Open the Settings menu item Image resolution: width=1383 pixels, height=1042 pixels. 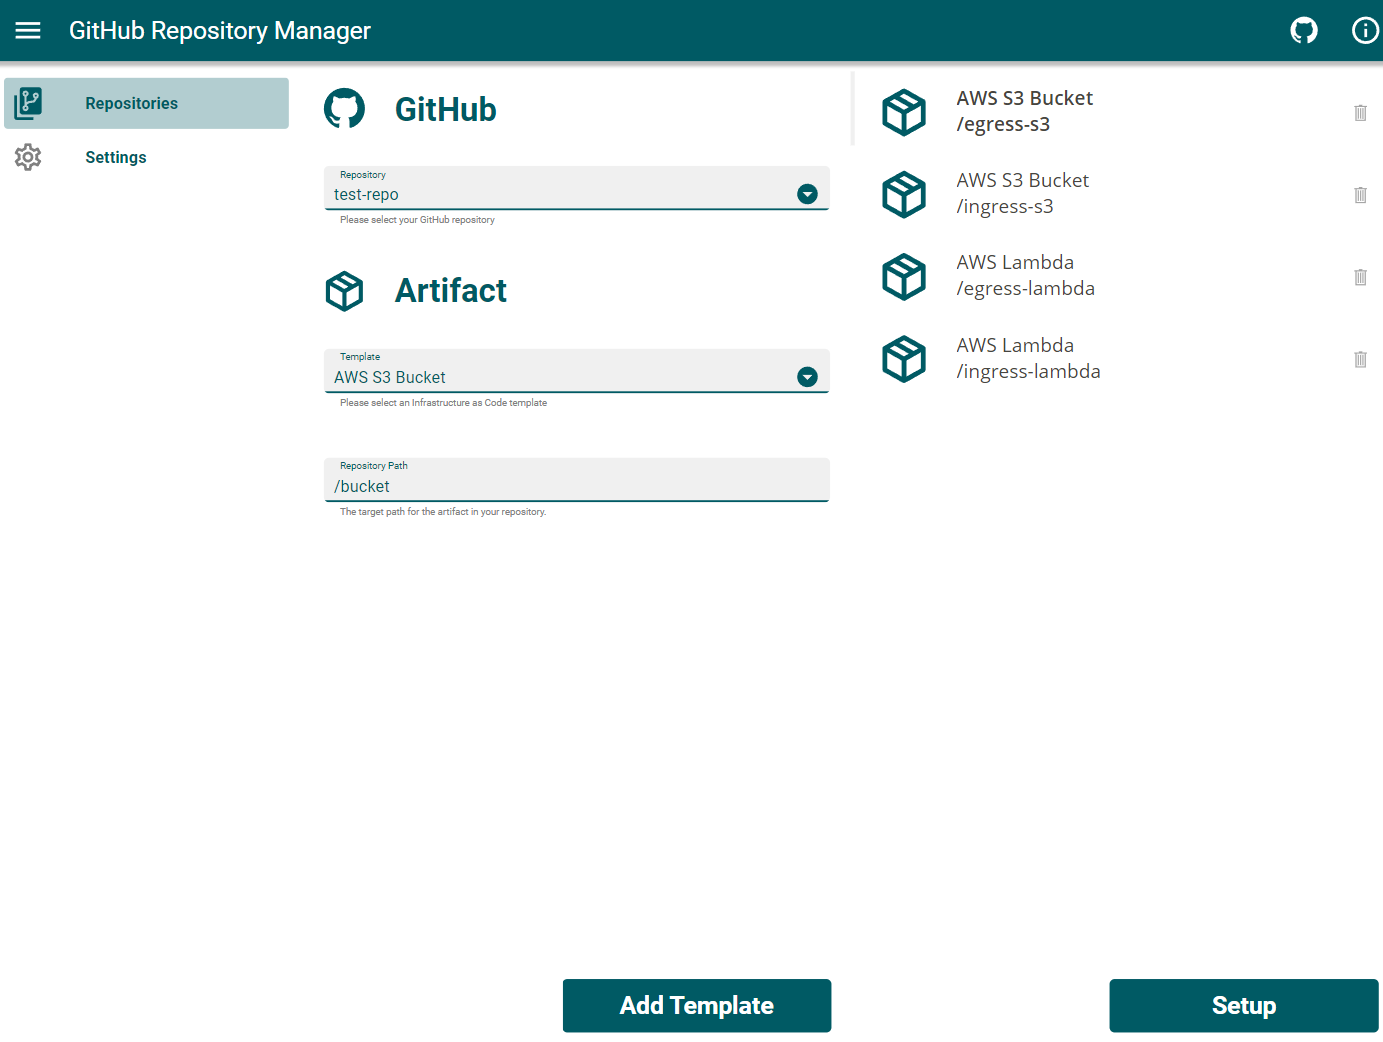[146, 157]
